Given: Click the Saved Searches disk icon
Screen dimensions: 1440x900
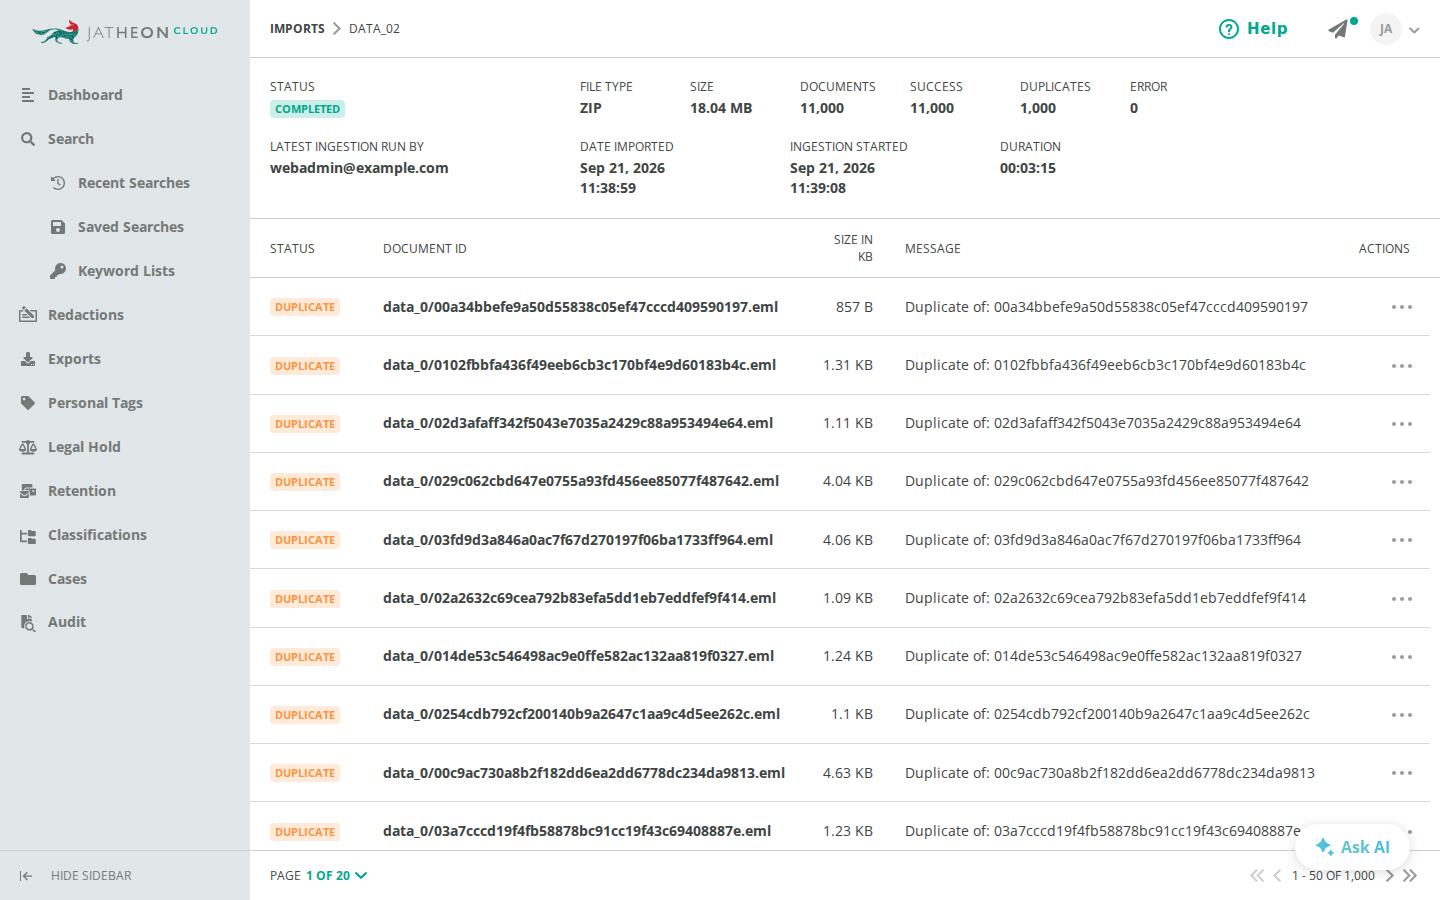Looking at the screenshot, I should pos(58,227).
